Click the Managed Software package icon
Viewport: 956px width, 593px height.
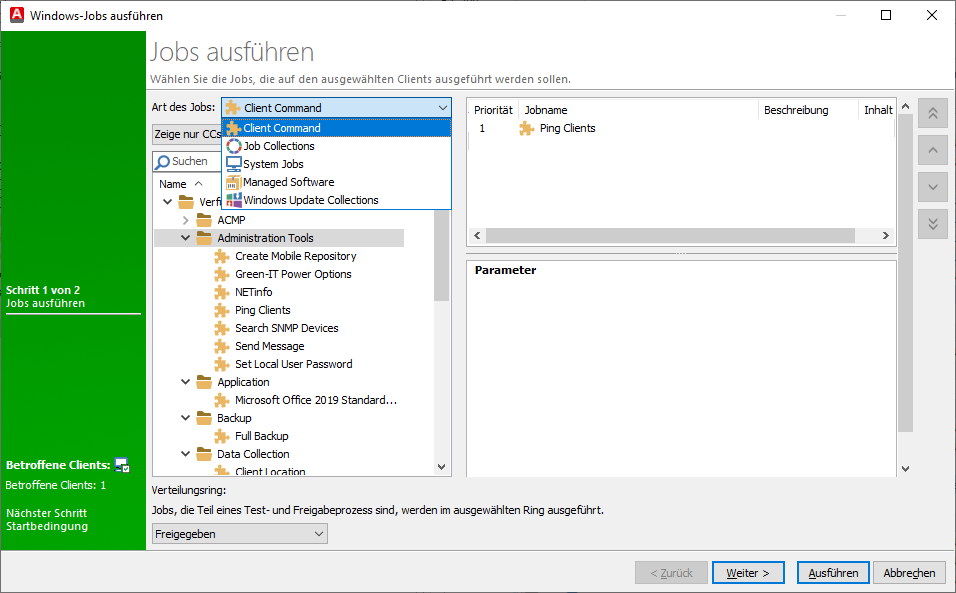[x=234, y=182]
